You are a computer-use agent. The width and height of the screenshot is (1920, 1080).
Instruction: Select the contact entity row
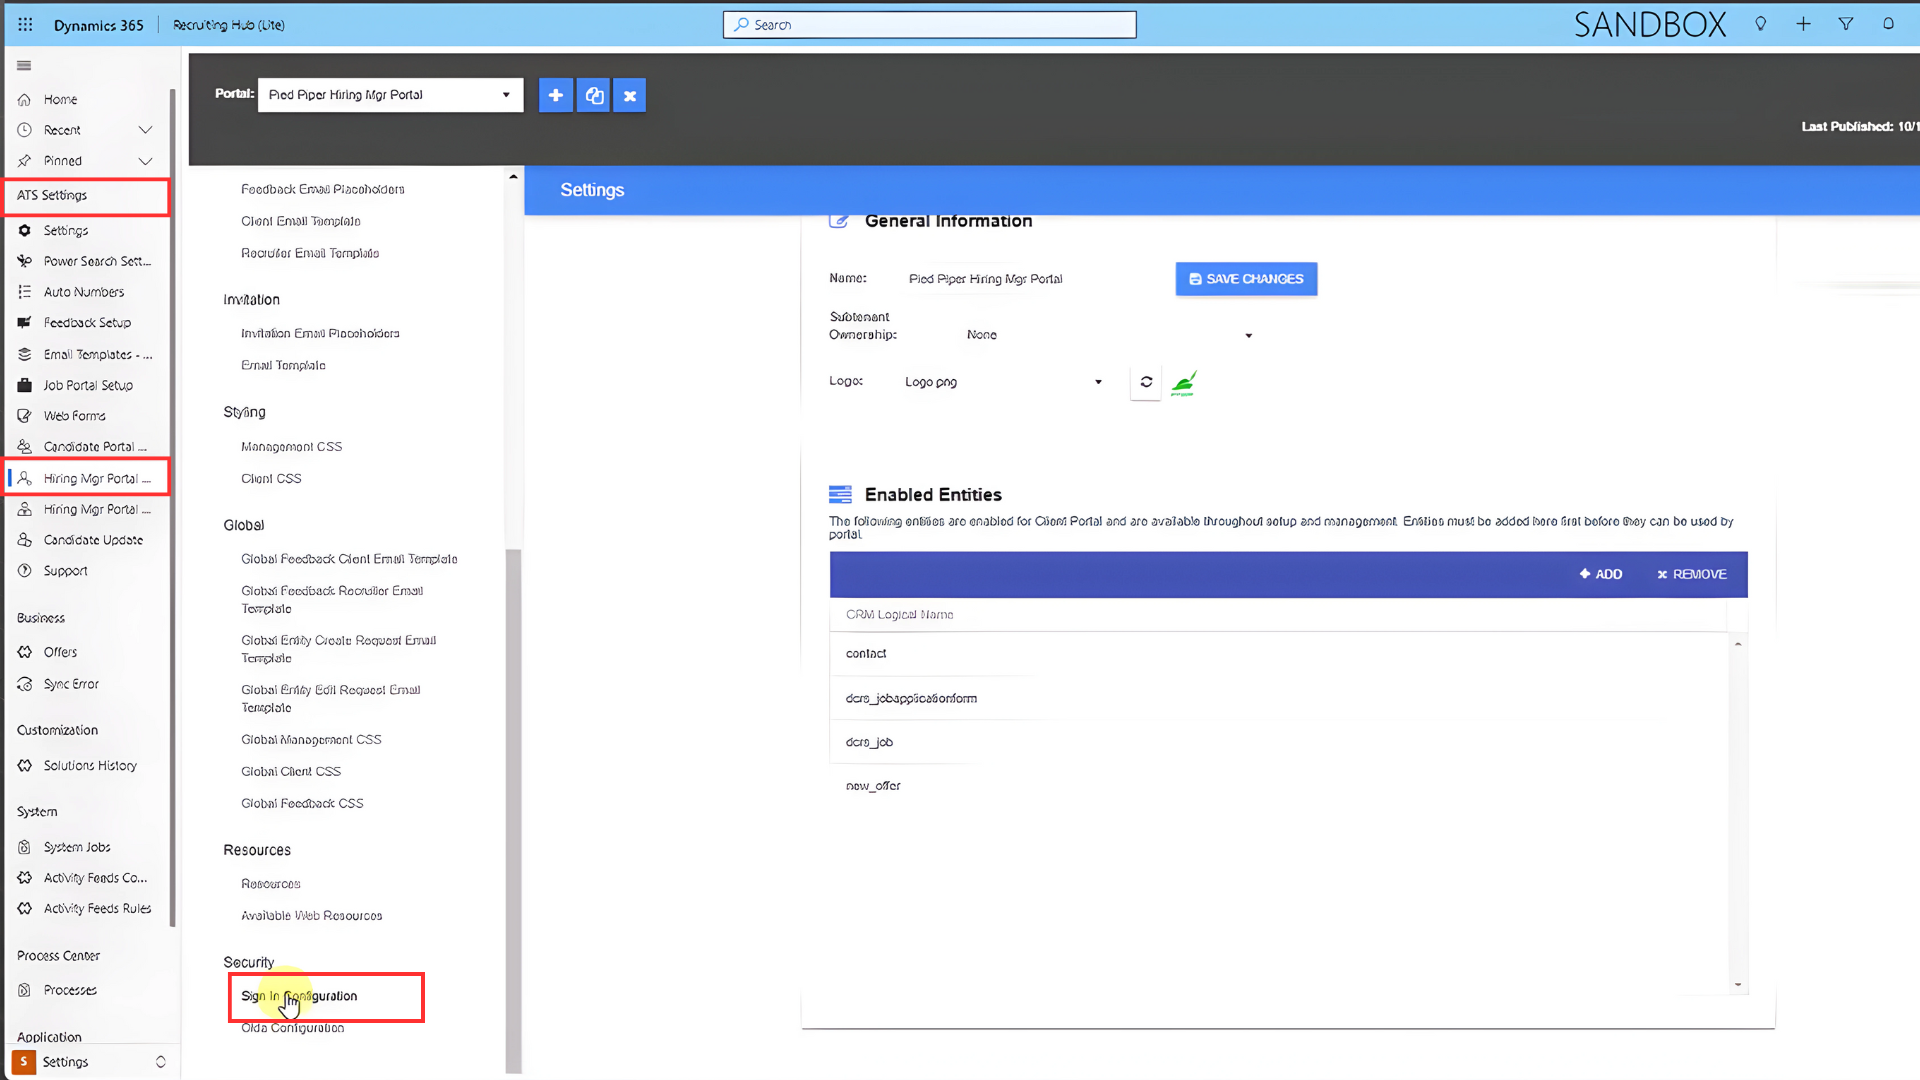pos(1279,654)
